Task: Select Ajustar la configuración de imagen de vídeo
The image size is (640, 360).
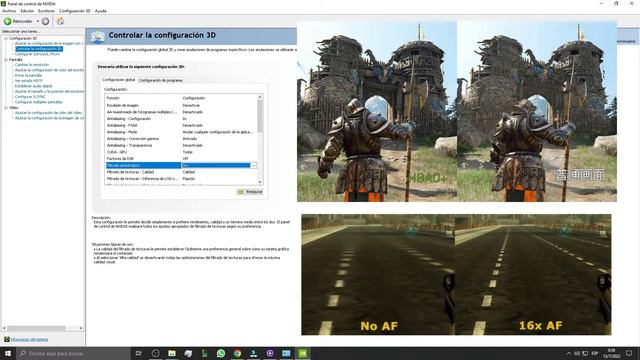Action: (x=49, y=118)
